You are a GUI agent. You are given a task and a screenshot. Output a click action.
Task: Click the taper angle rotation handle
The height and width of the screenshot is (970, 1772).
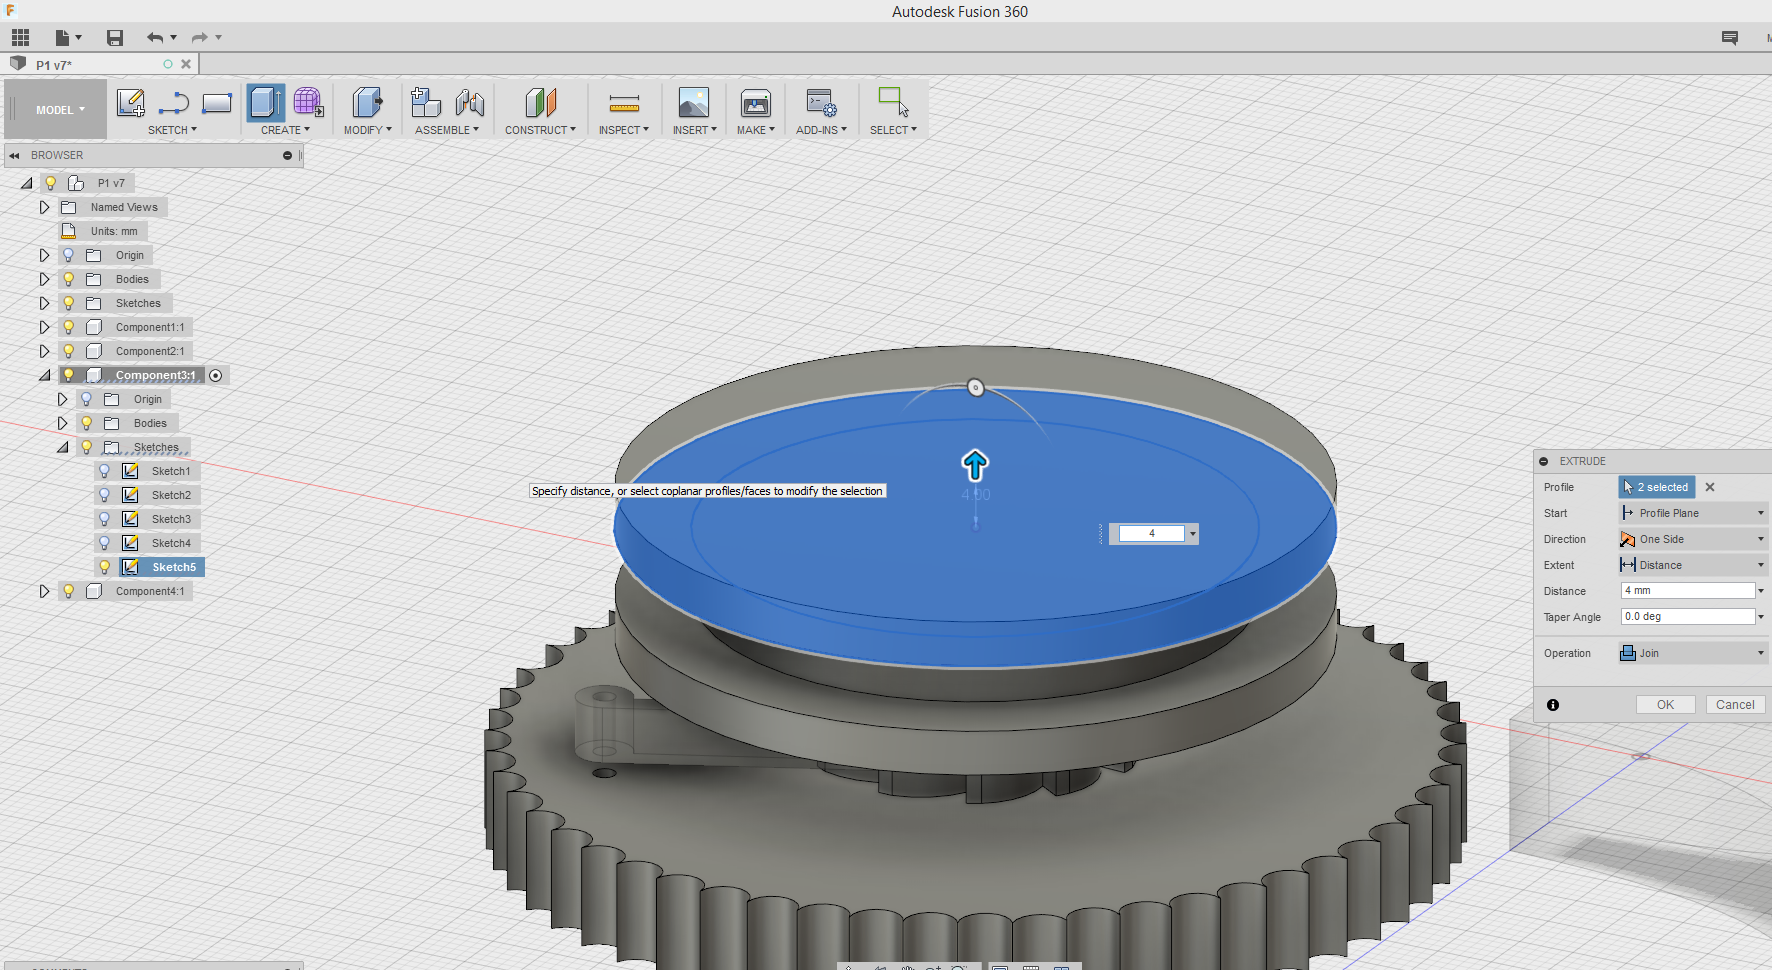pos(976,388)
